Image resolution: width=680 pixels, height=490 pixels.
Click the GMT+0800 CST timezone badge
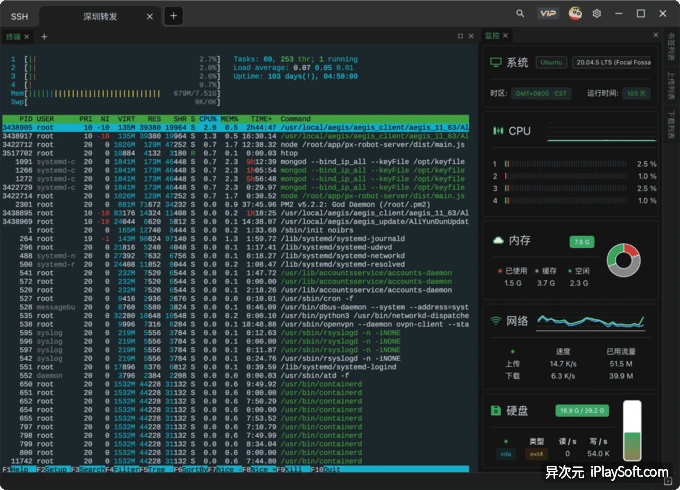tap(541, 93)
